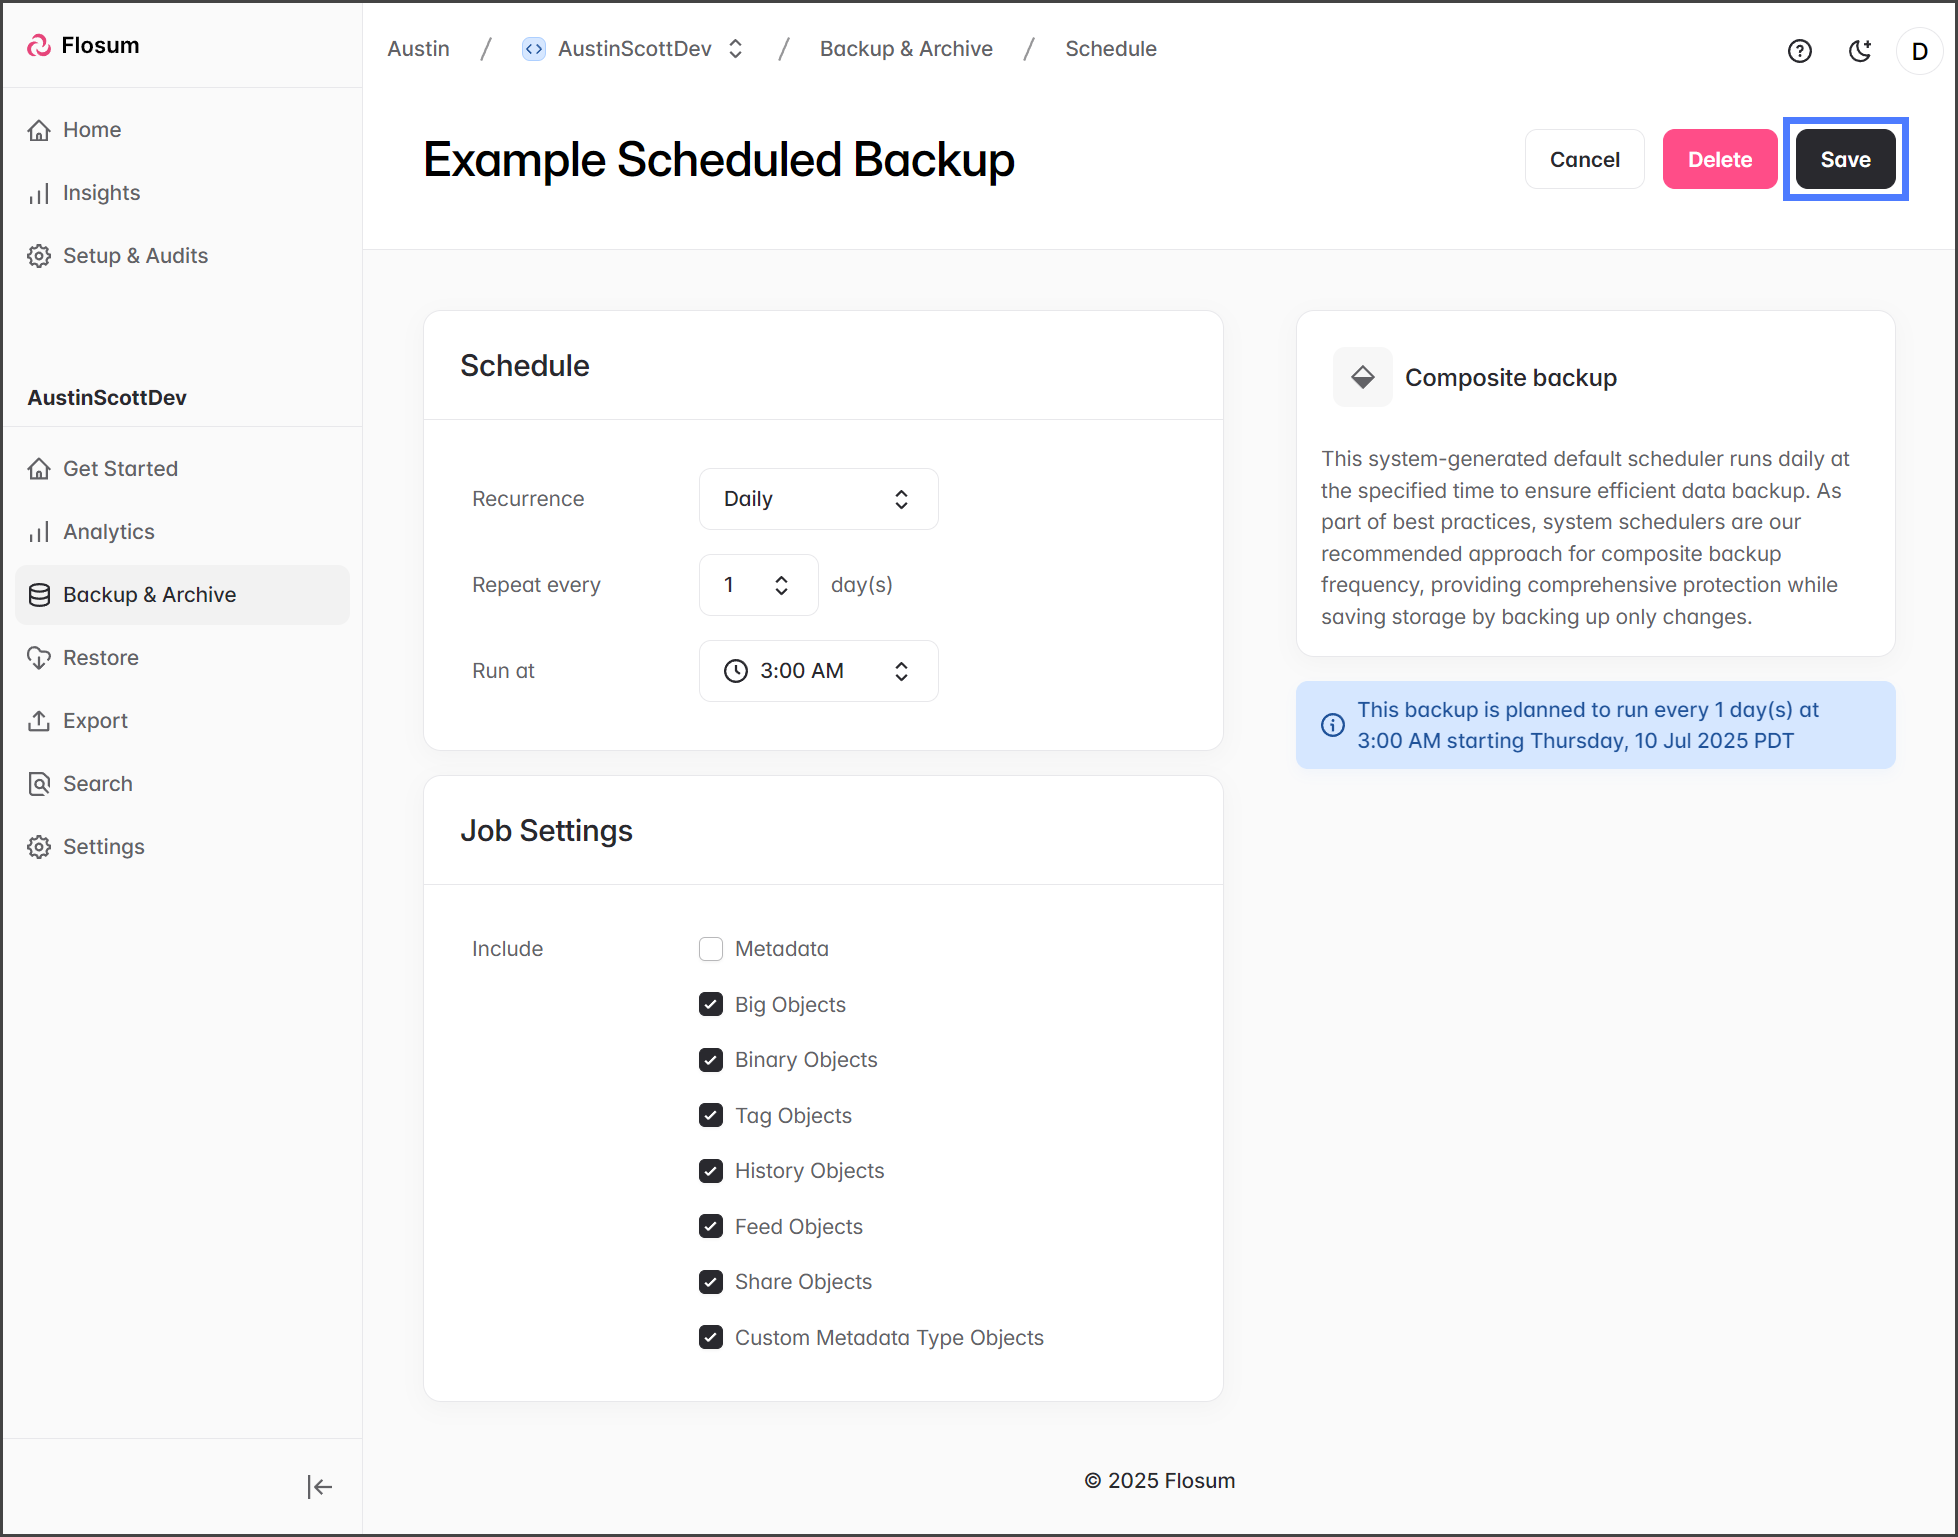The width and height of the screenshot is (1958, 1537).
Task: Click the Flosum logo icon
Action: [x=39, y=45]
